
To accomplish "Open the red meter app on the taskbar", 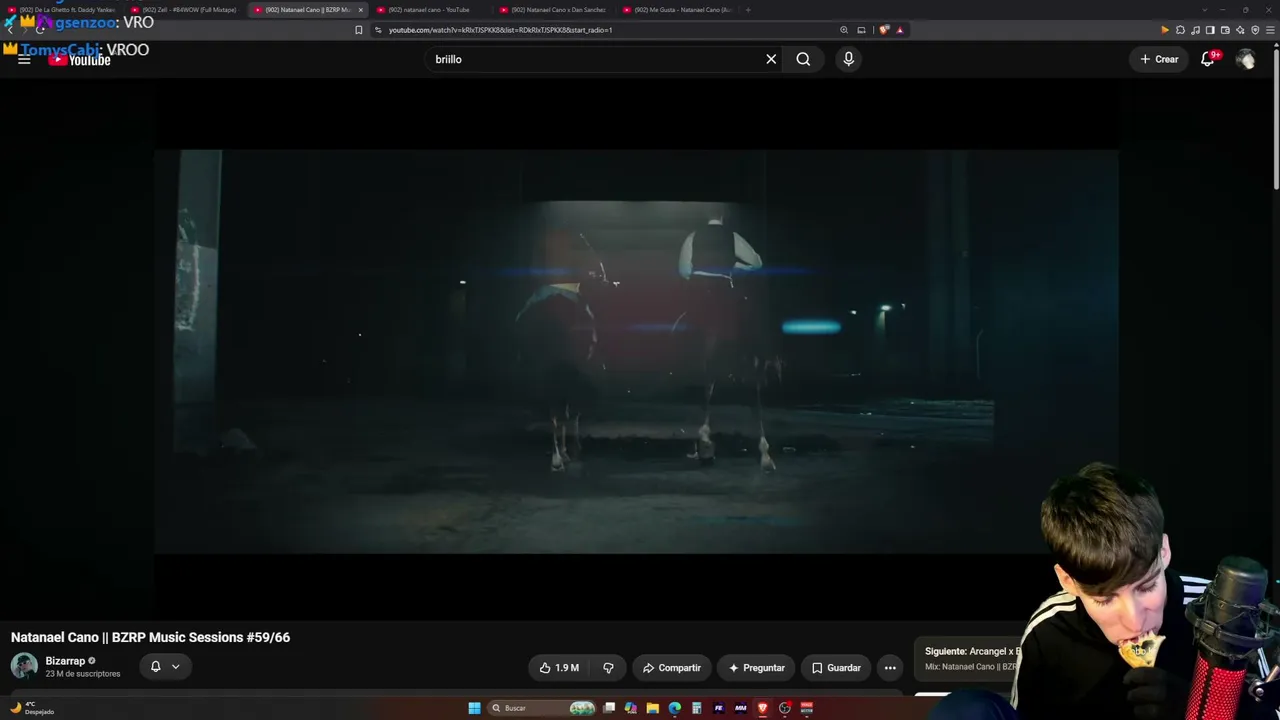I will [x=807, y=708].
